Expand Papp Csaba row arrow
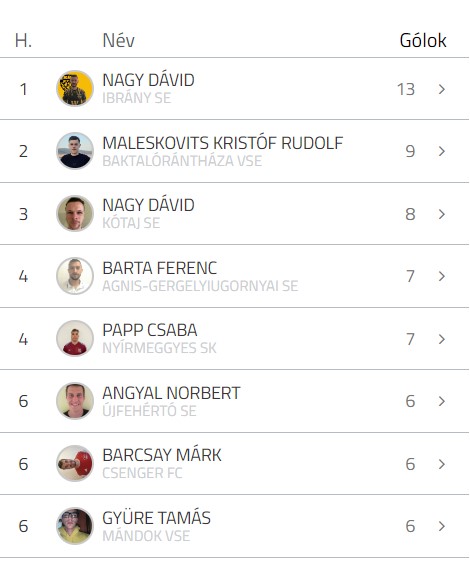 pyautogui.click(x=442, y=339)
